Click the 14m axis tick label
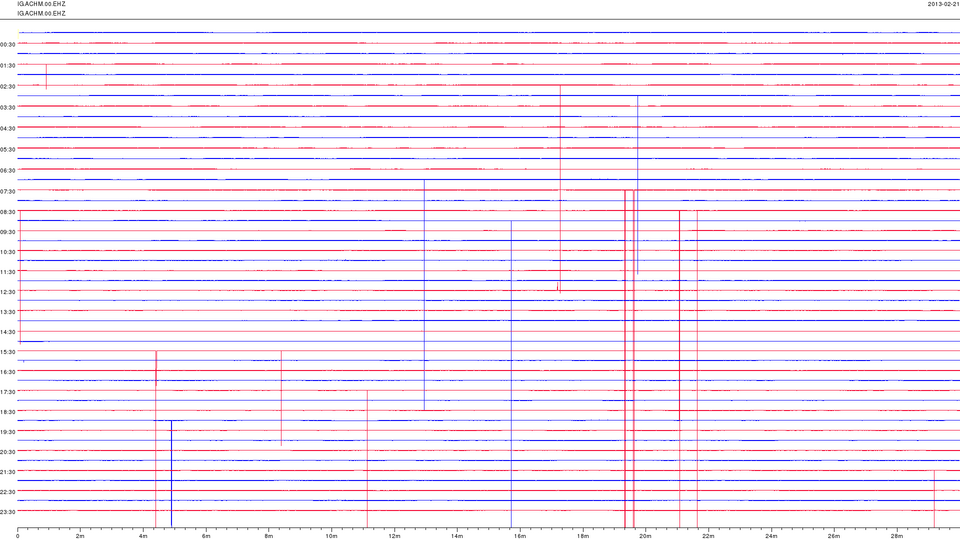This screenshot has height=540, width=960. (x=457, y=536)
